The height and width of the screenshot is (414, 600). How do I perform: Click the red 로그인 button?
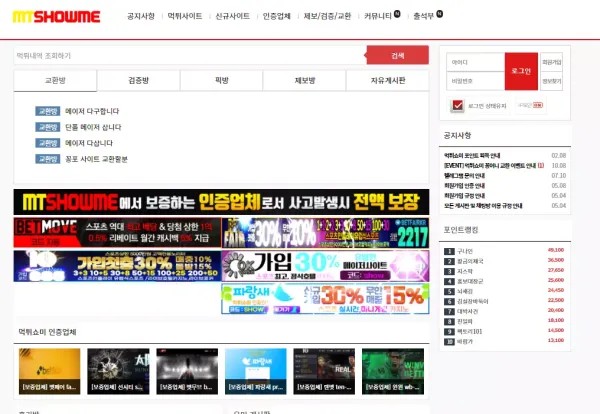521,71
